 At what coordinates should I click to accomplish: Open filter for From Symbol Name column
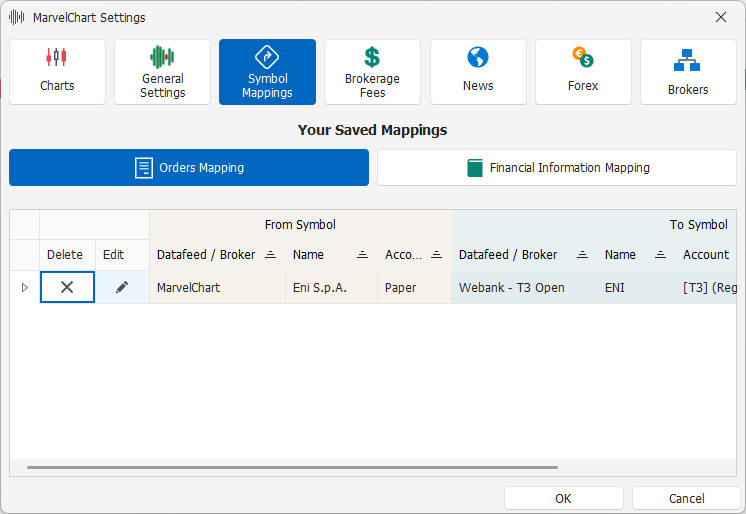point(363,255)
